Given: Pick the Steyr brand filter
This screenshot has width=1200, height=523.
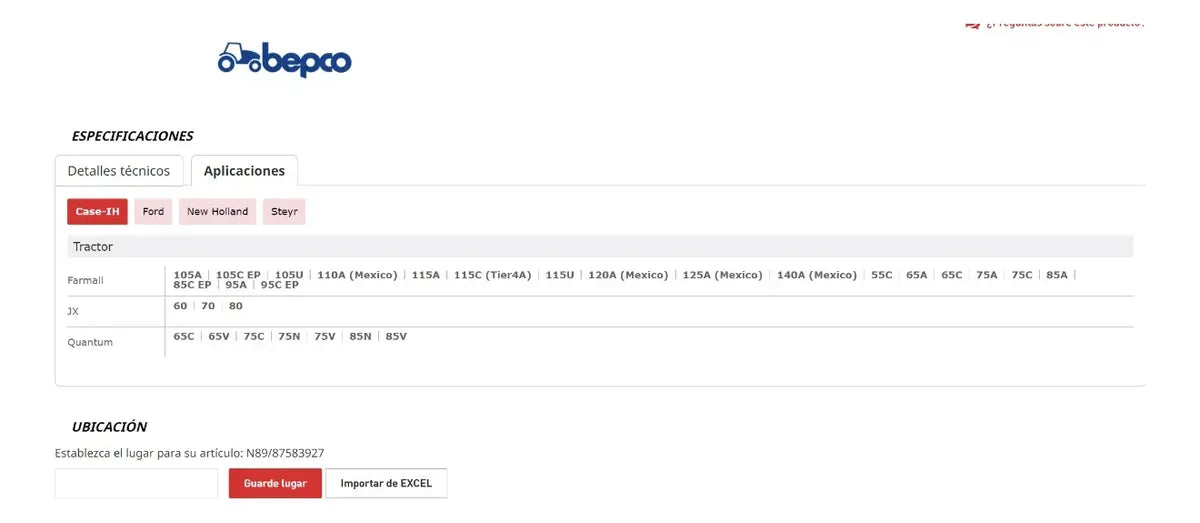Looking at the screenshot, I should pos(284,212).
